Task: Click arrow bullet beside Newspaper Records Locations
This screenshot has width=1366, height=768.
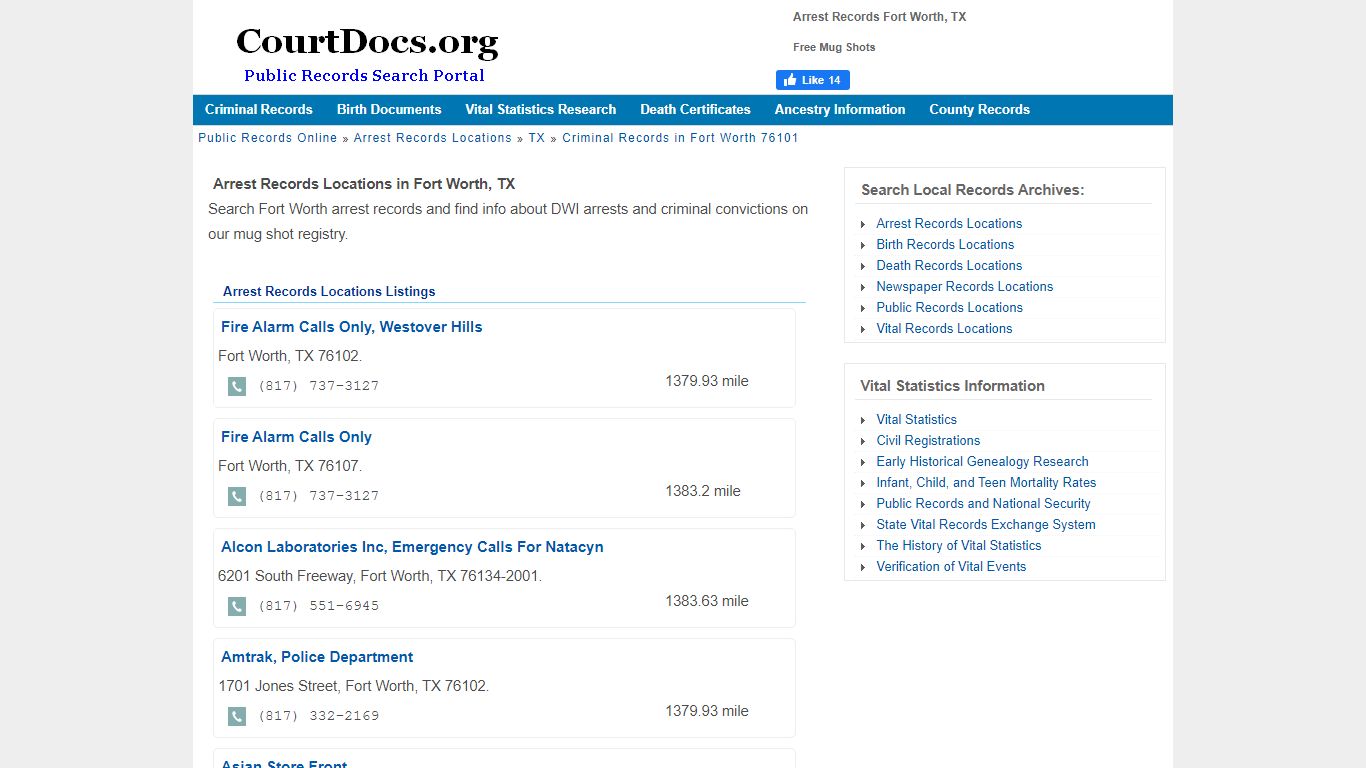Action: click(x=863, y=287)
